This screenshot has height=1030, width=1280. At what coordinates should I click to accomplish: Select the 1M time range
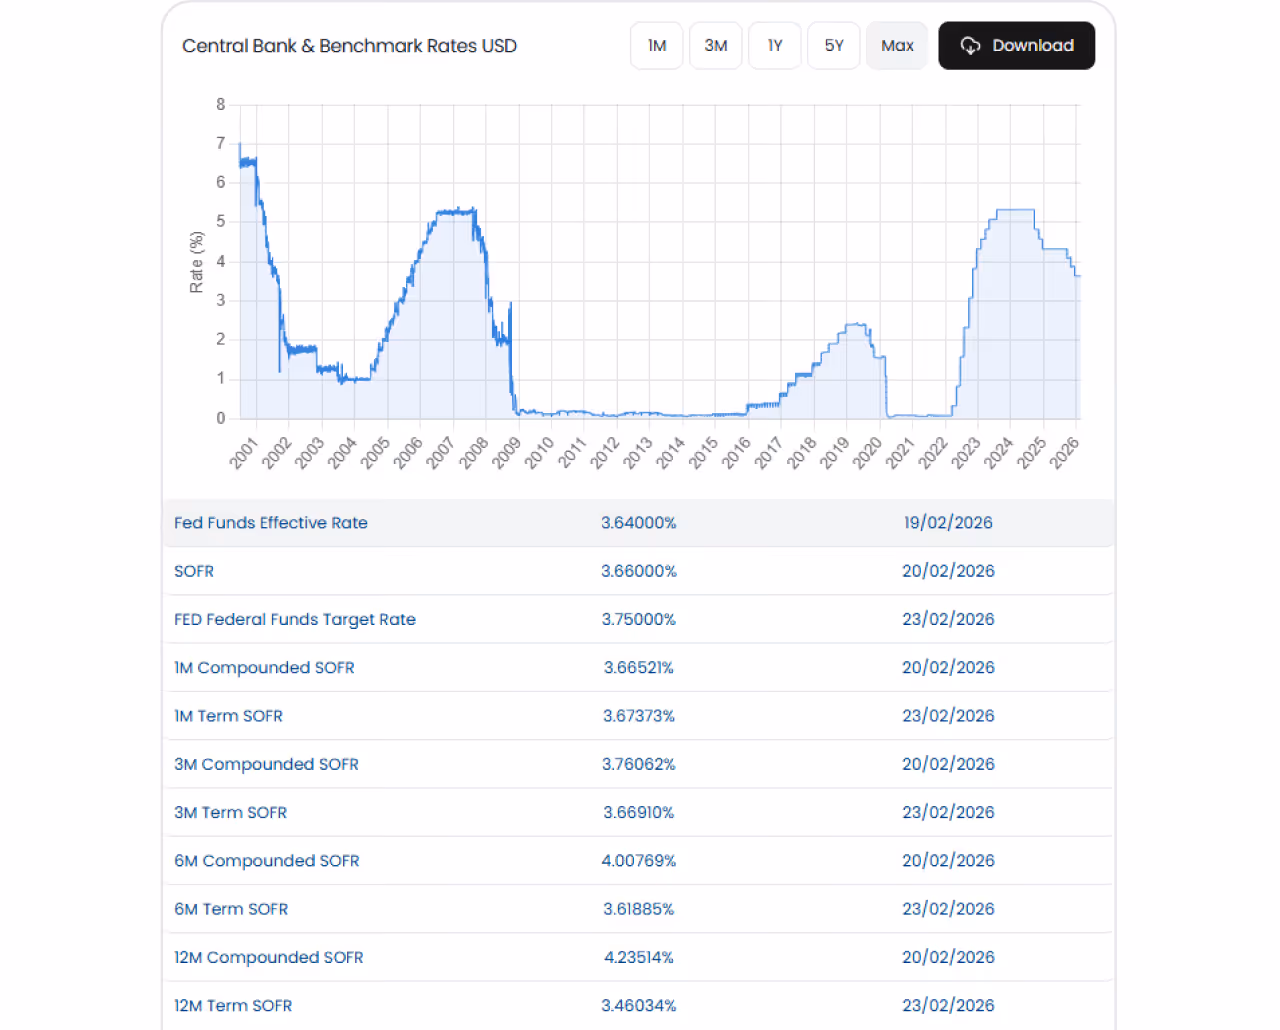(656, 45)
